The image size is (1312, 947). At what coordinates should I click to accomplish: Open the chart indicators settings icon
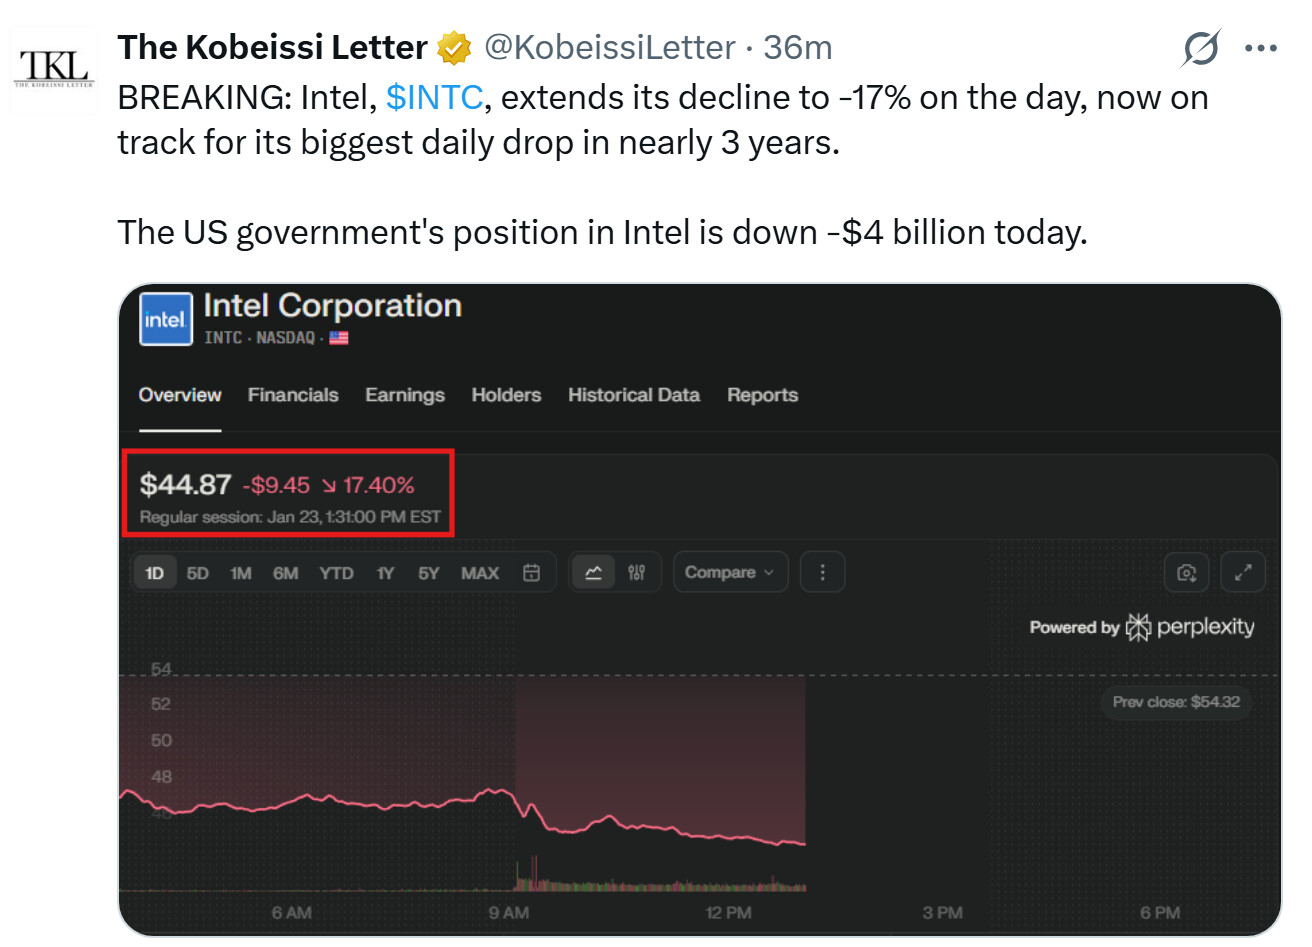(637, 573)
